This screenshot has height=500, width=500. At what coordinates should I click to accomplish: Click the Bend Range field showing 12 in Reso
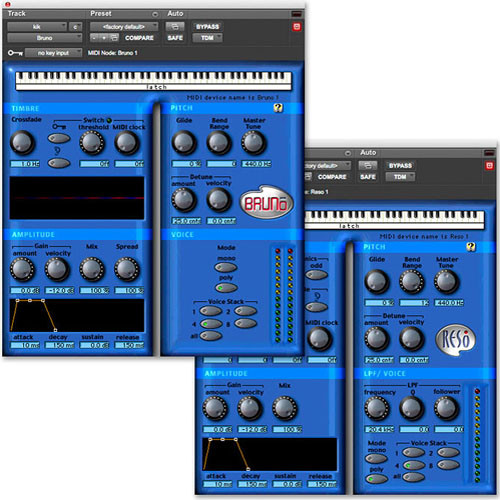tap(414, 303)
